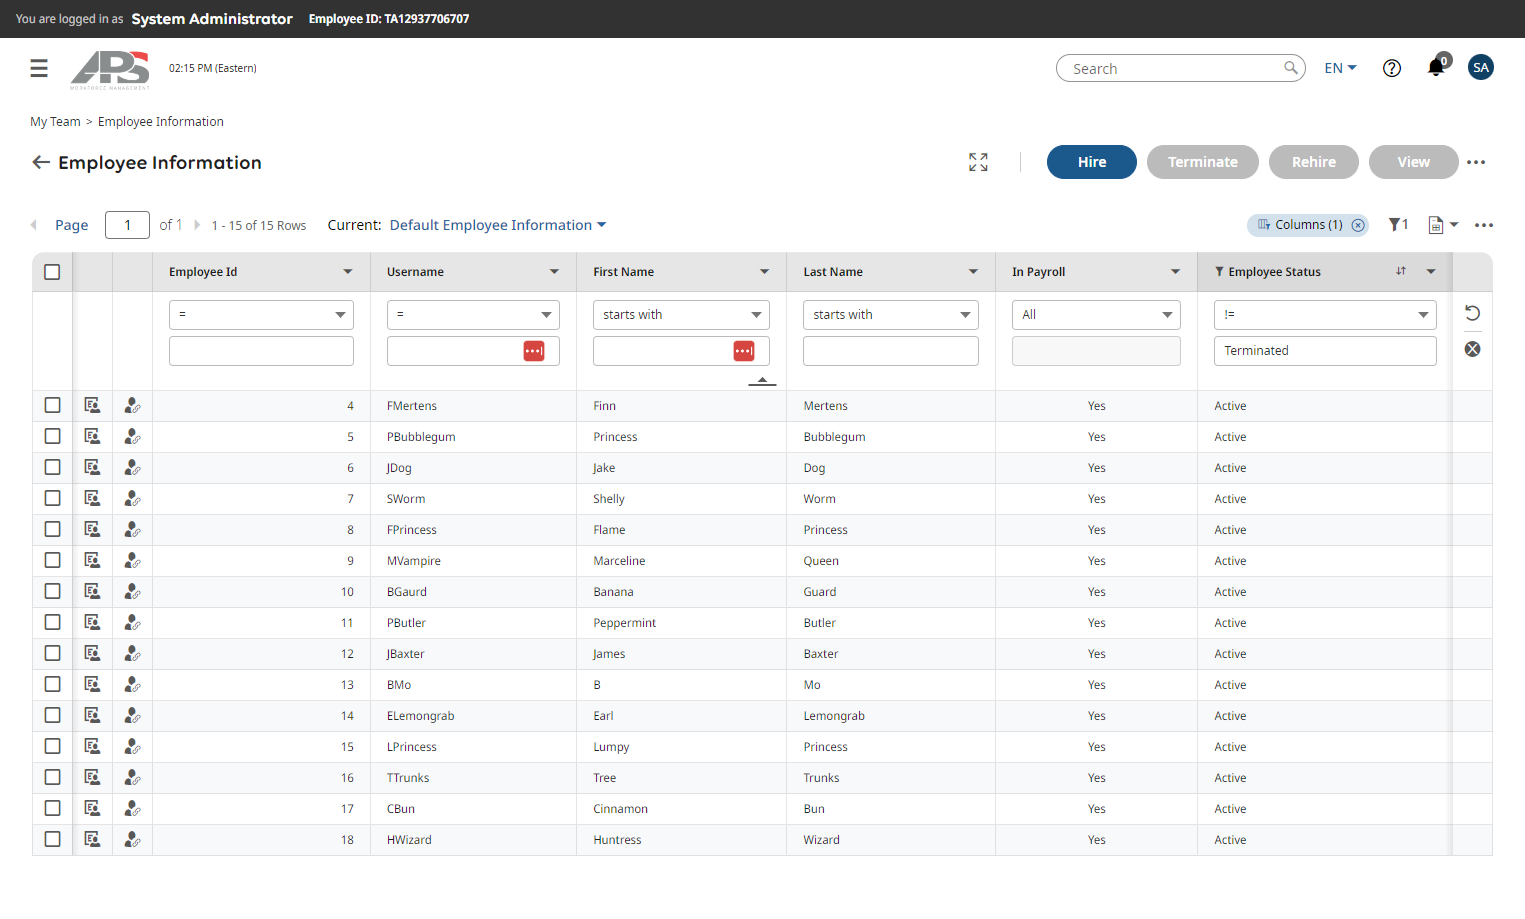Click the My Team breadcrumb link
Viewport: 1525px width, 919px height.
point(55,122)
